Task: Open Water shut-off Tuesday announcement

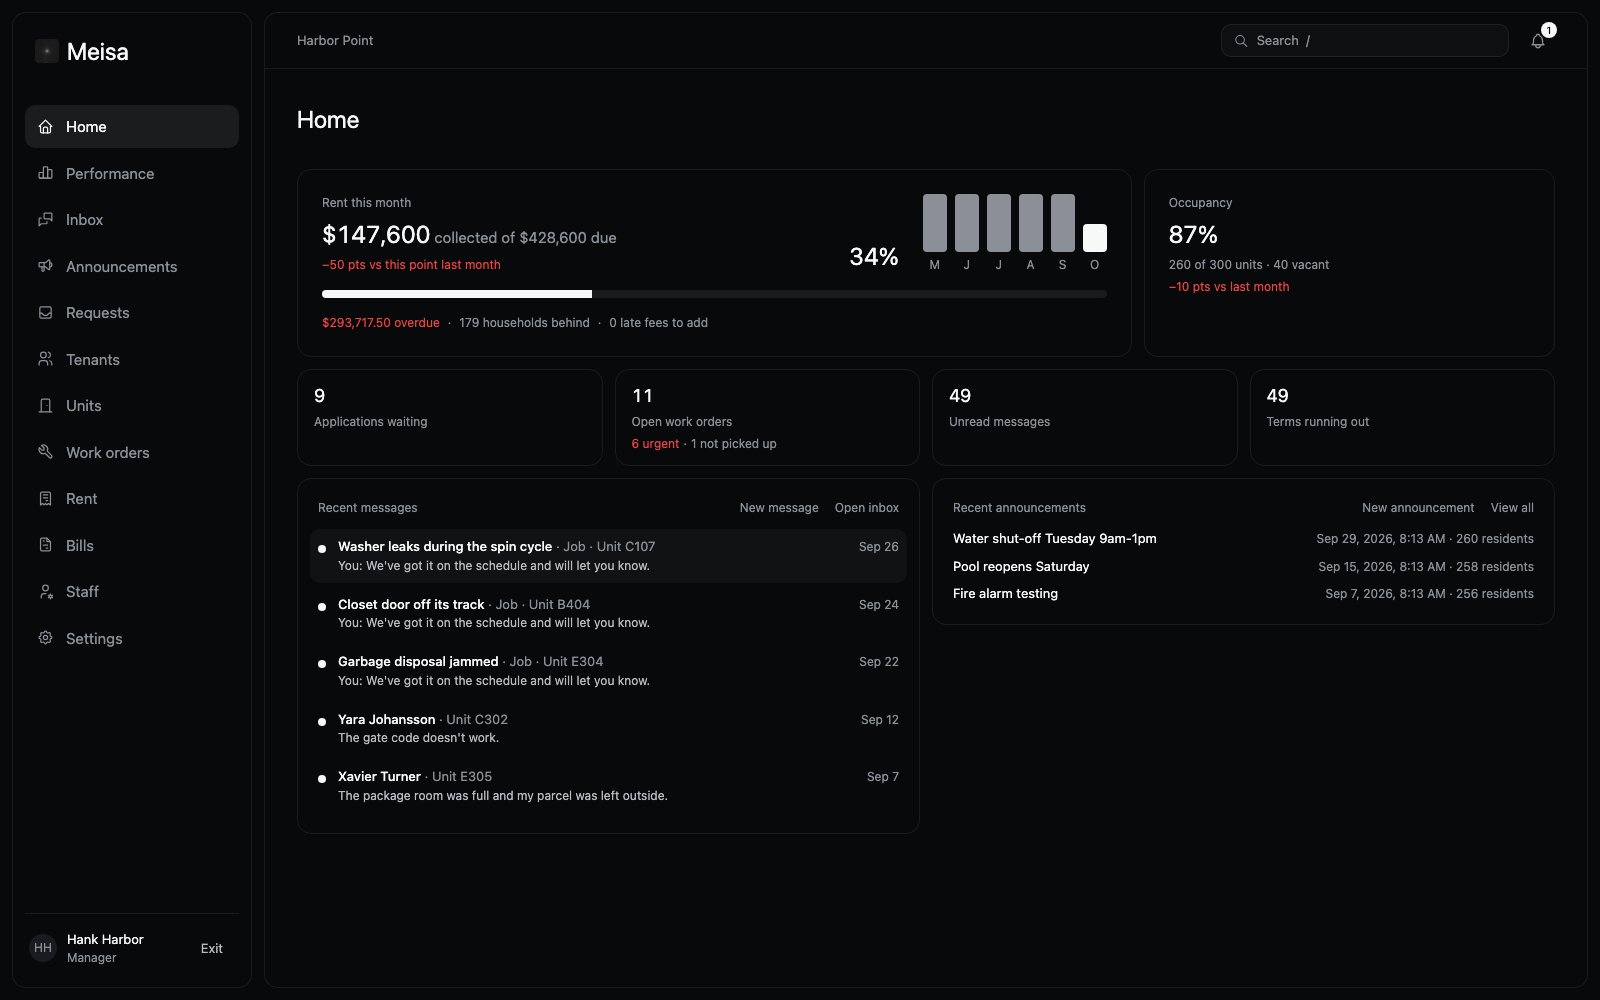Action: [x=1243, y=539]
